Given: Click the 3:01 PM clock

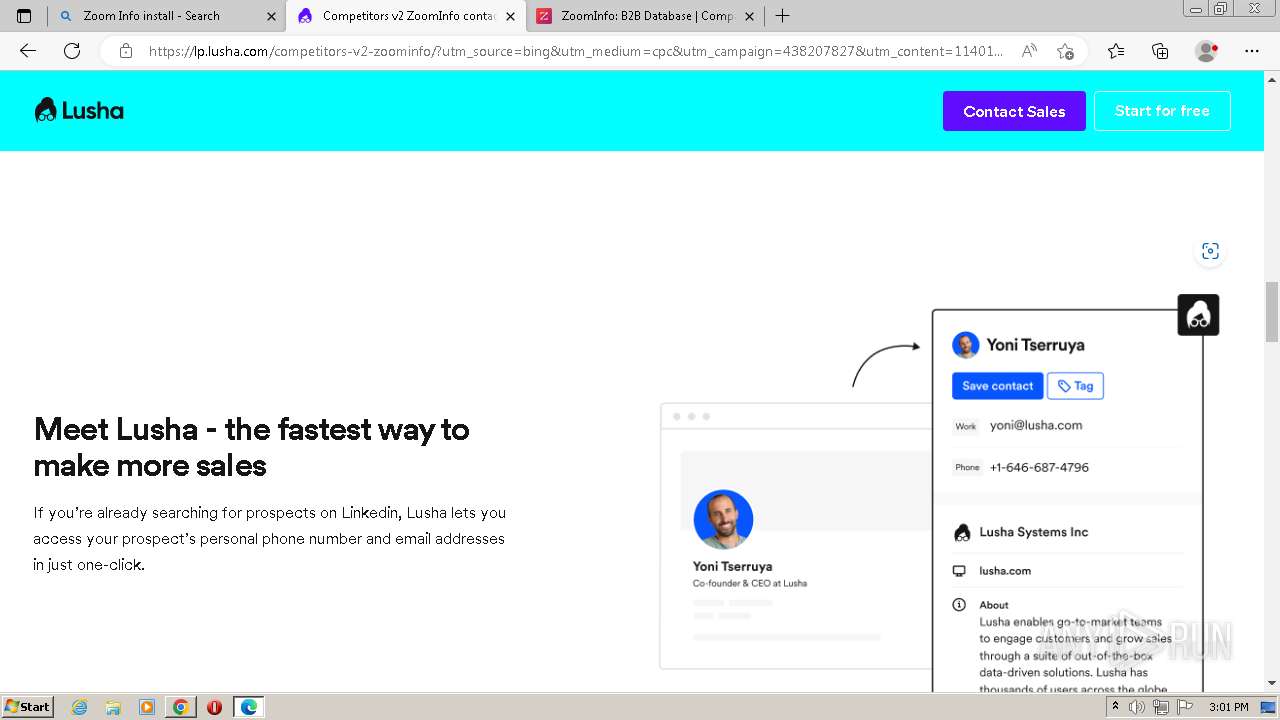Looking at the screenshot, I should coord(1228,707).
